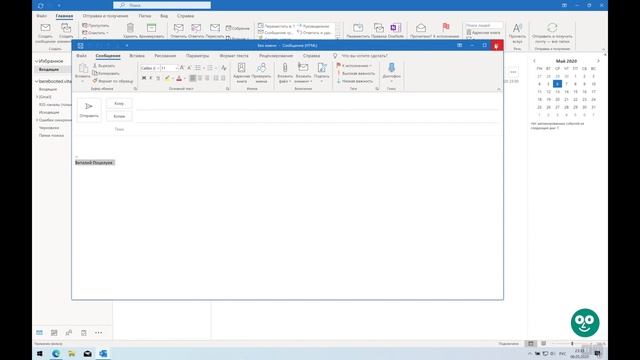640x360 pixels.
Task: Toggle align right paragraph button
Action: click(207, 78)
